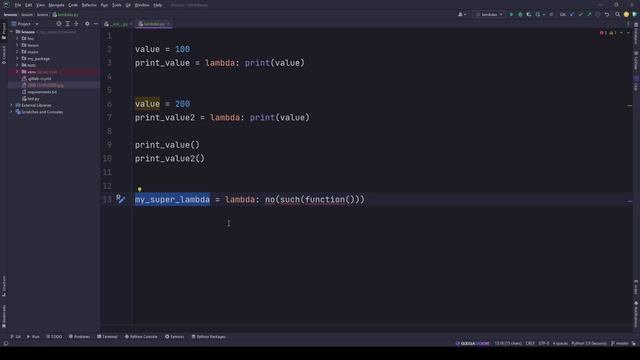640x360 pixels.
Task: Open the Git tool window button
Action: [16, 337]
